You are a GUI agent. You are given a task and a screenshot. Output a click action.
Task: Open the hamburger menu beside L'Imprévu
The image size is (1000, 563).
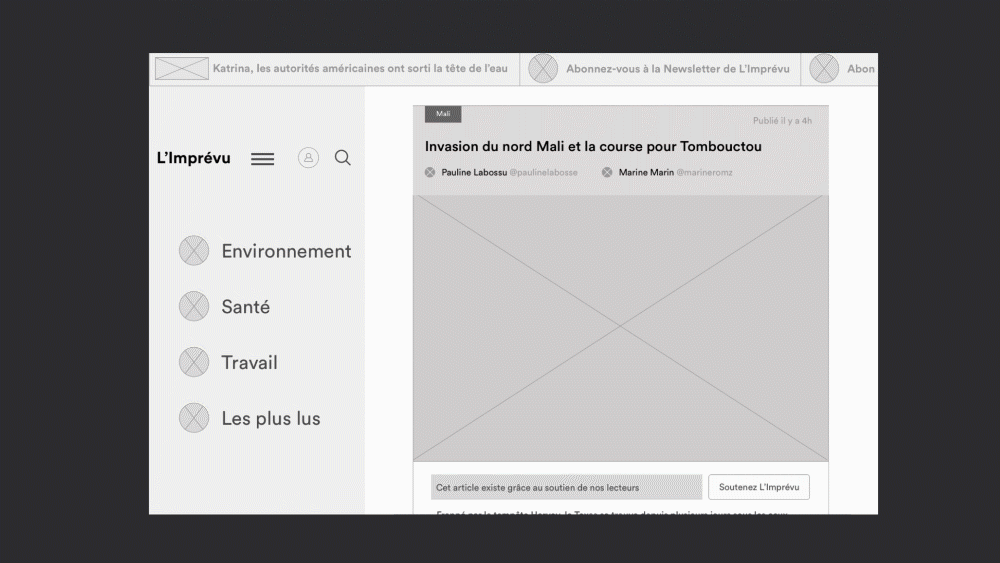pos(262,159)
